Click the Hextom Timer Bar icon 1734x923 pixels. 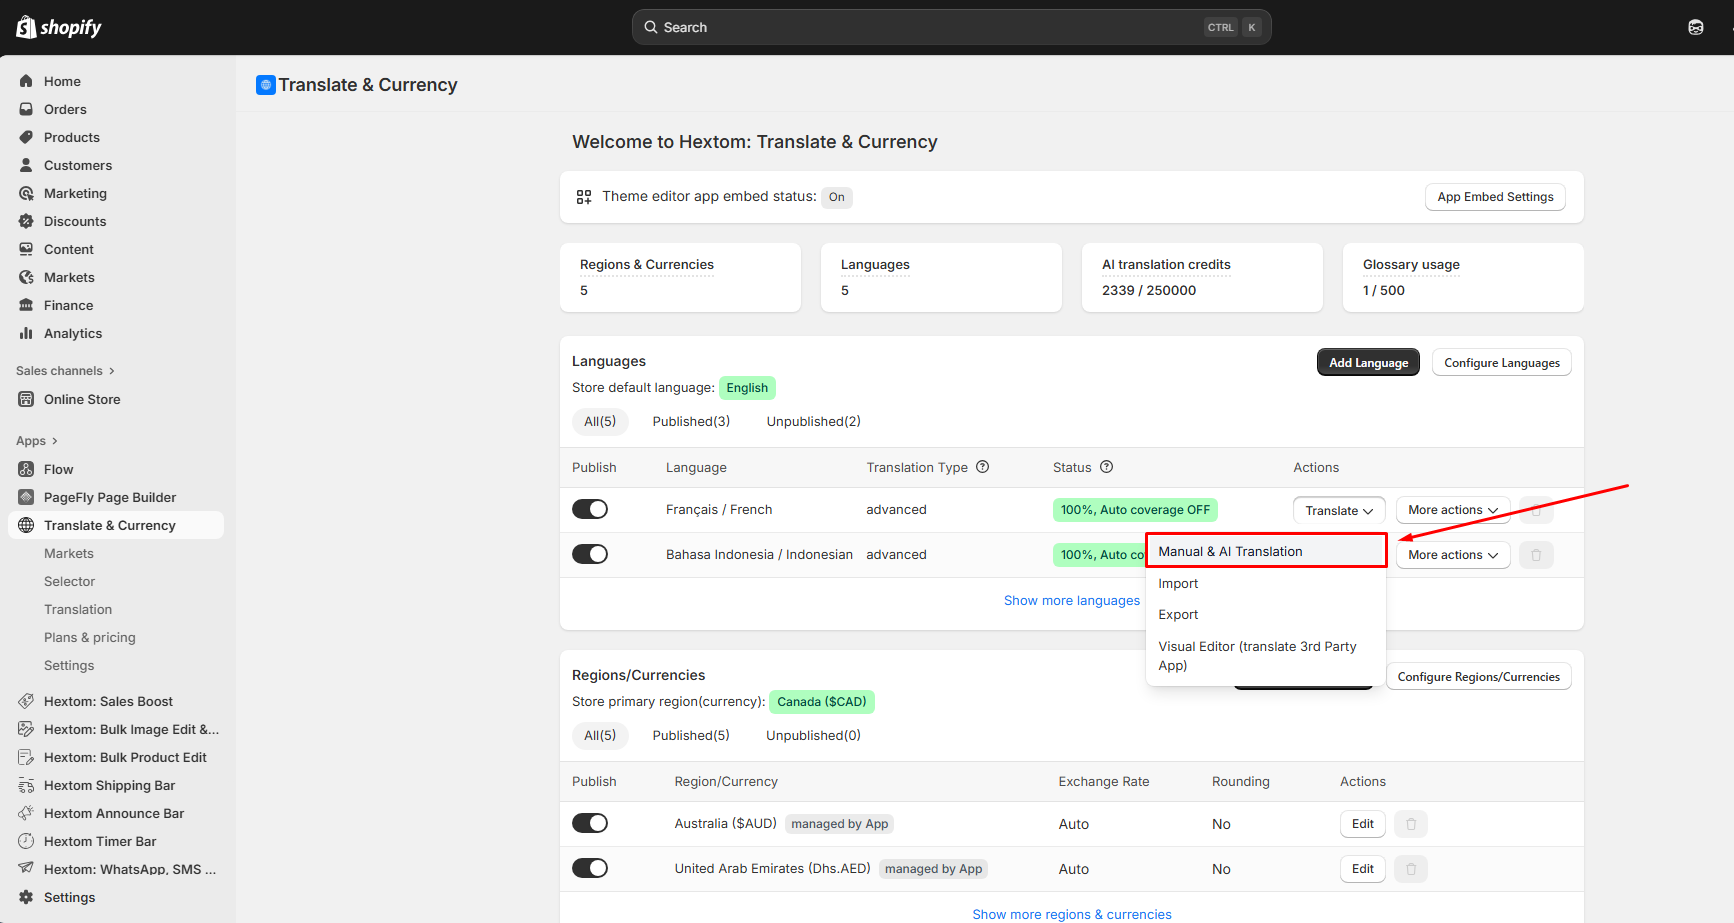point(26,841)
